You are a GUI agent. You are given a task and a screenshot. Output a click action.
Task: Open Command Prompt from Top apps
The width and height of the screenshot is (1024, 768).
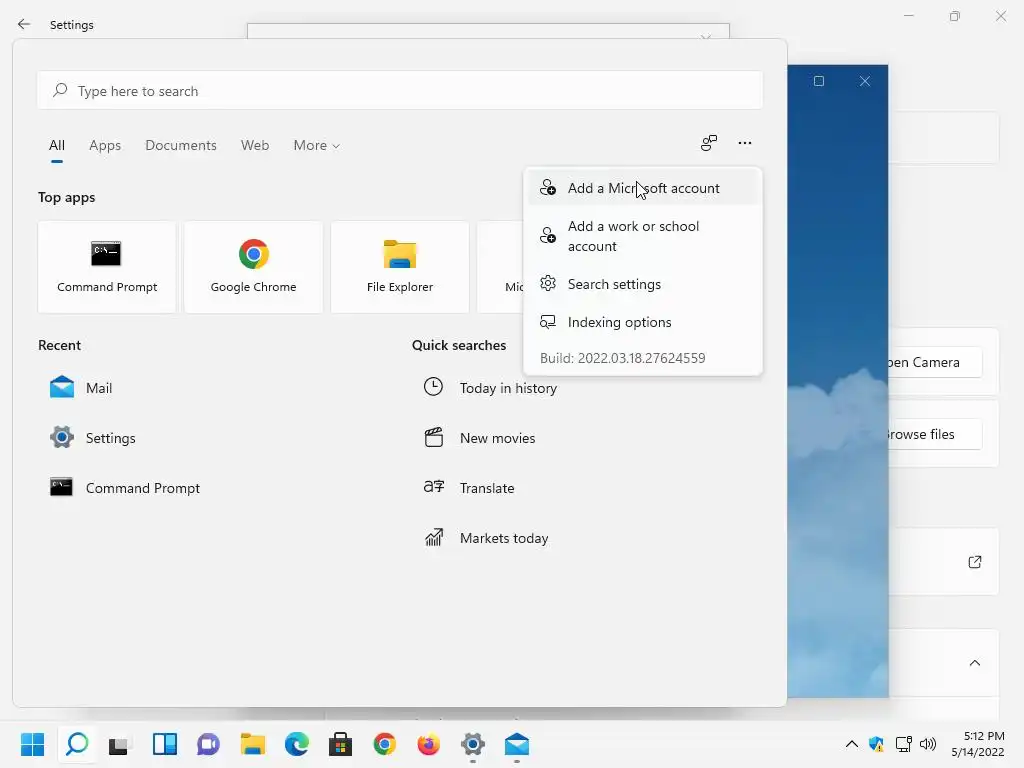(x=107, y=267)
